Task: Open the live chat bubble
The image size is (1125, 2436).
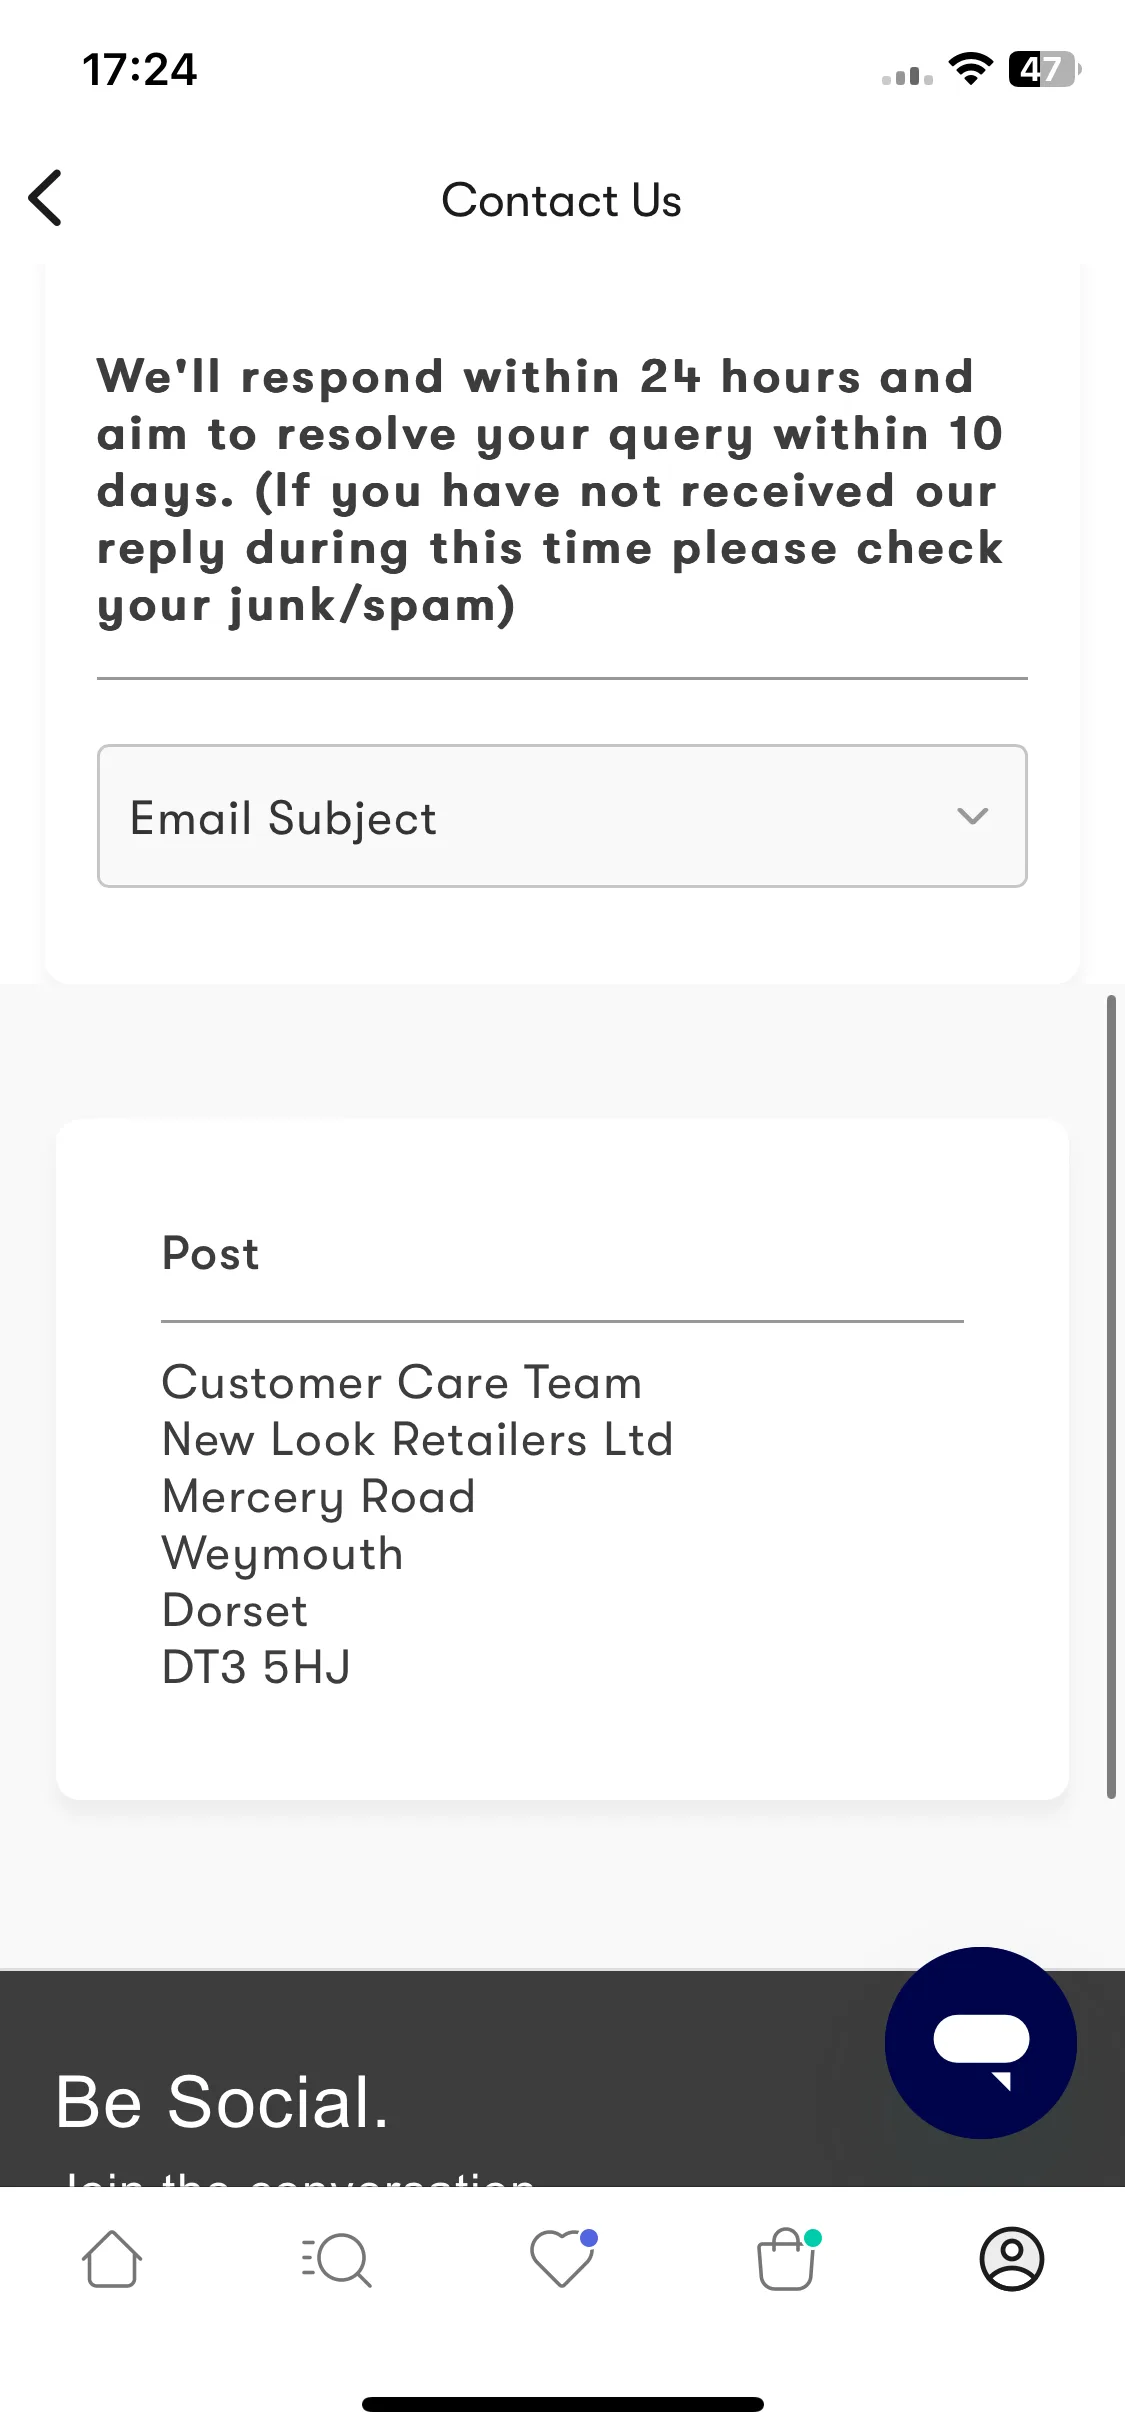Action: [980, 2042]
